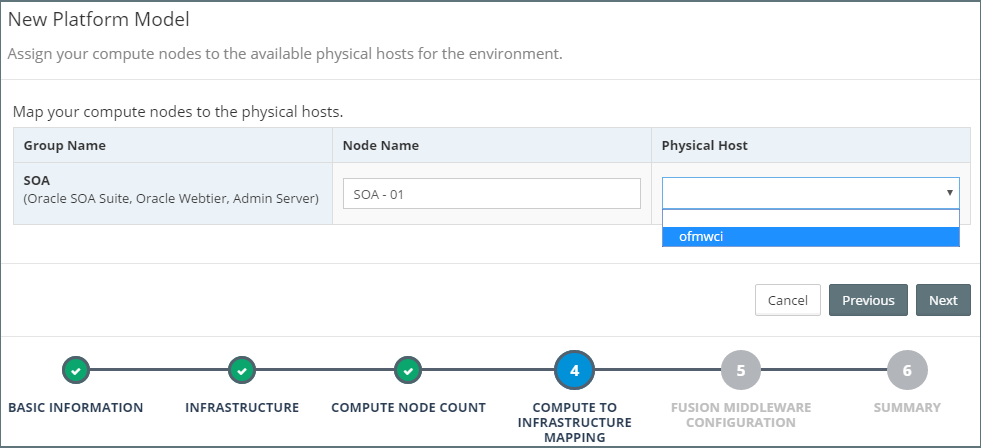Select the blue step 4 circle

point(574,370)
